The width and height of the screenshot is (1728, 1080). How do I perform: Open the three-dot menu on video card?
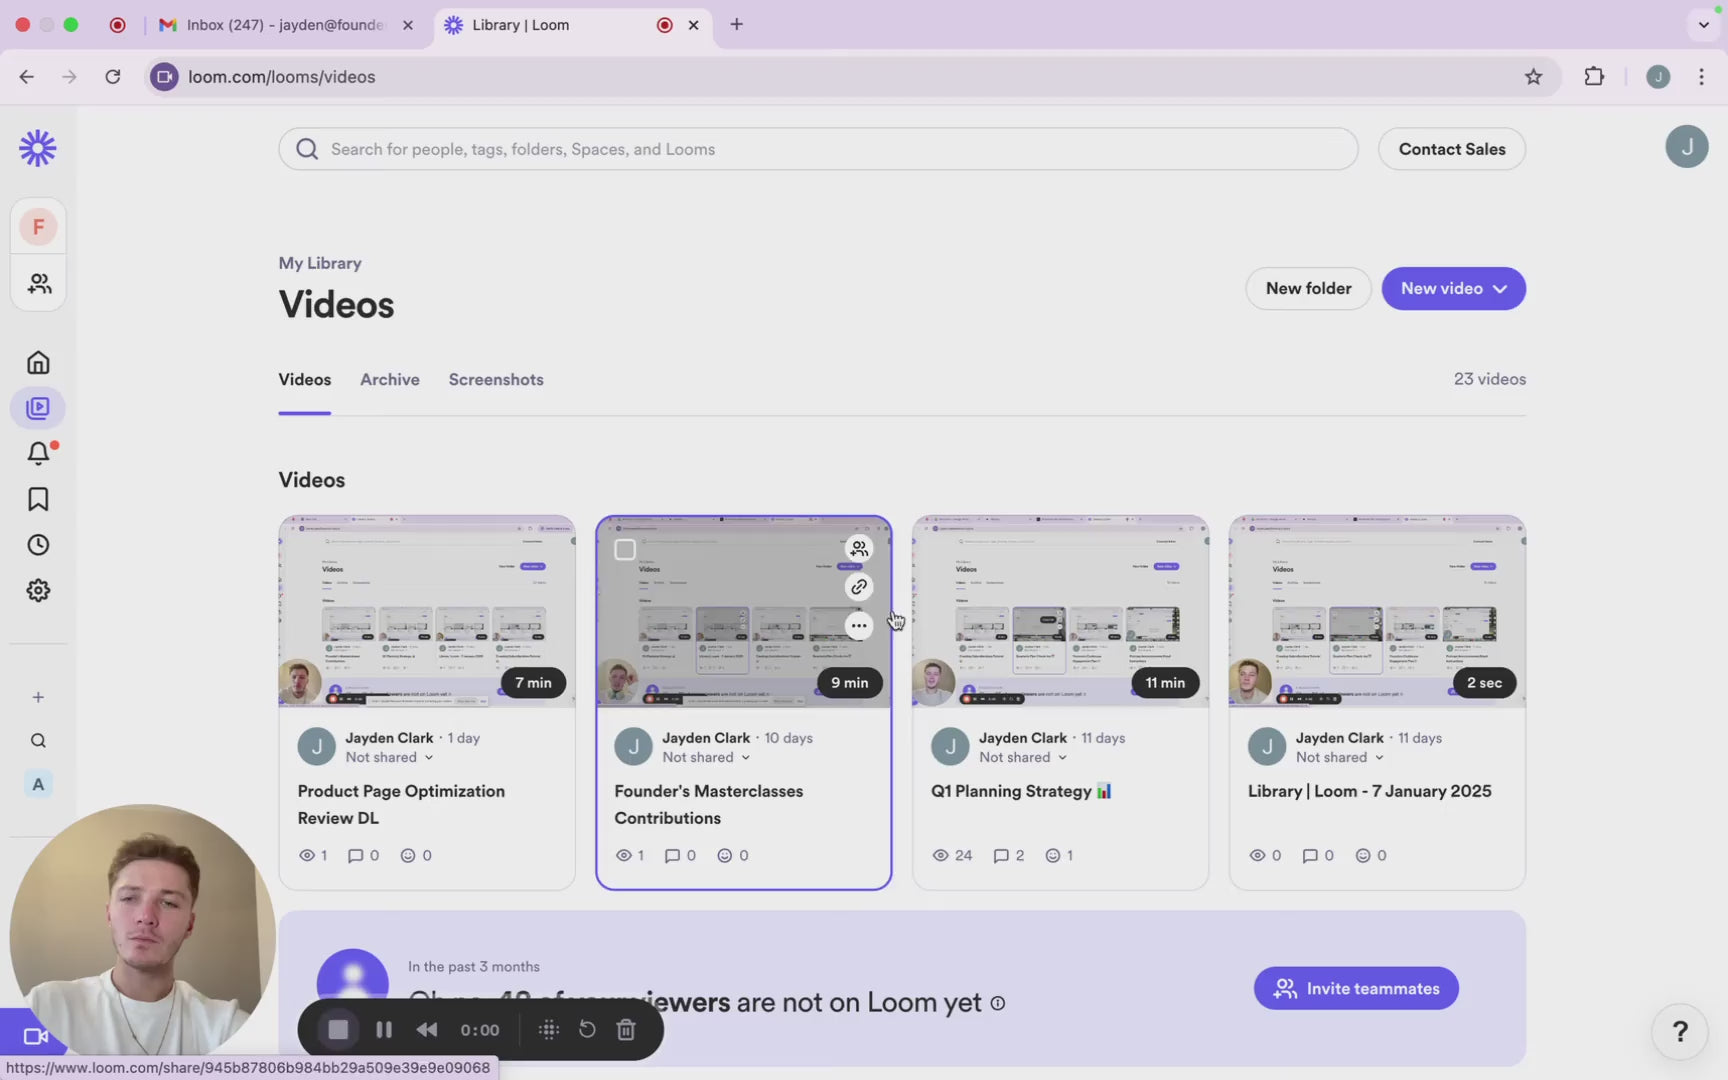pos(858,626)
